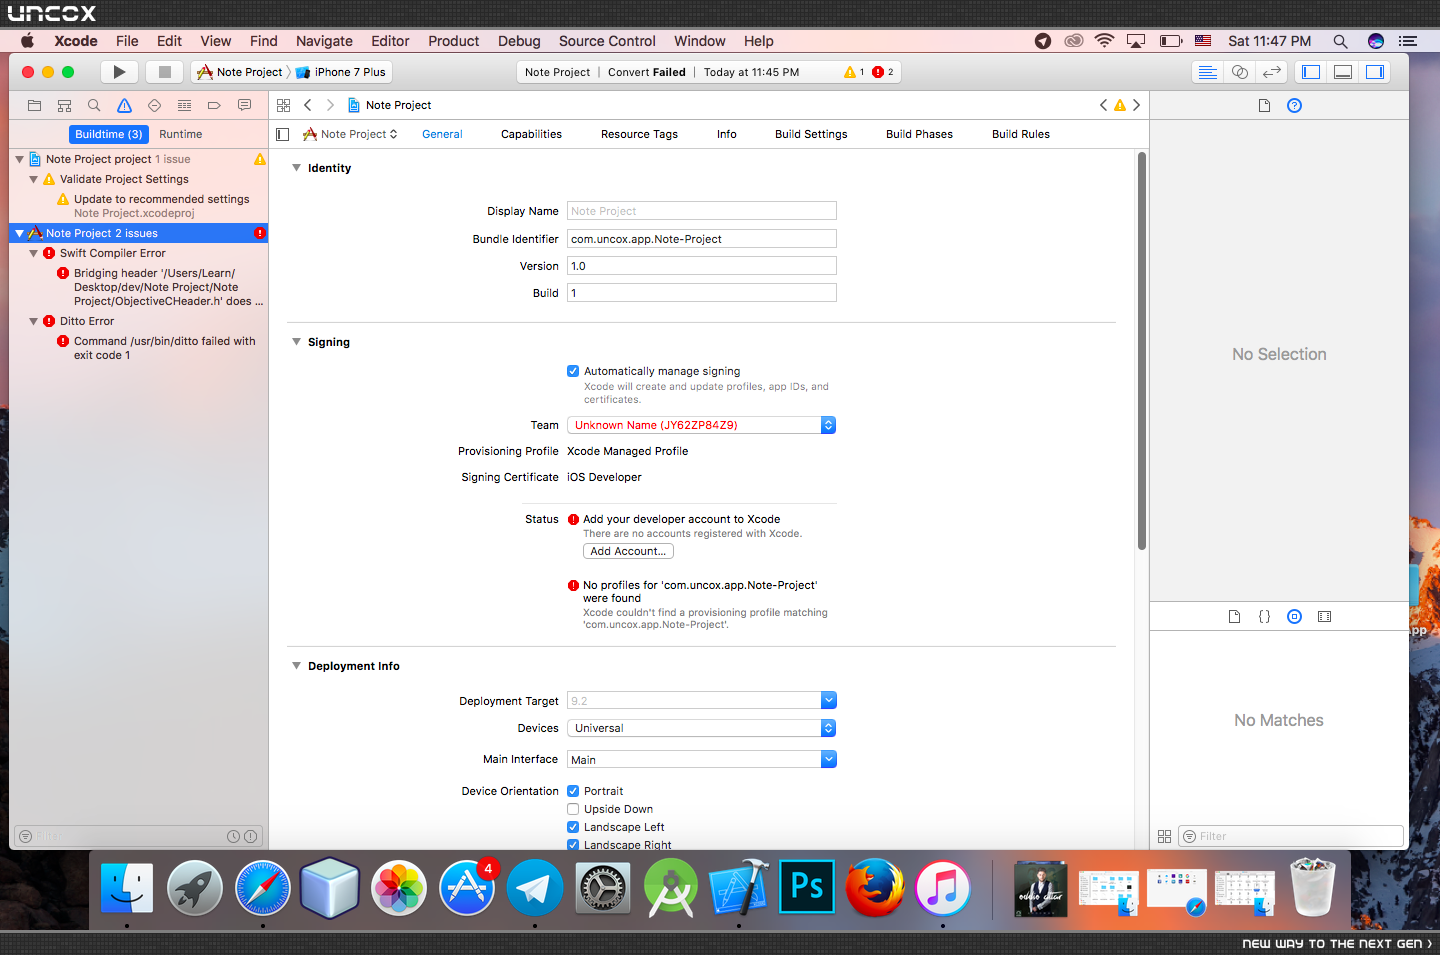Open the Source Control menu
Image resolution: width=1440 pixels, height=955 pixels.
tap(607, 41)
